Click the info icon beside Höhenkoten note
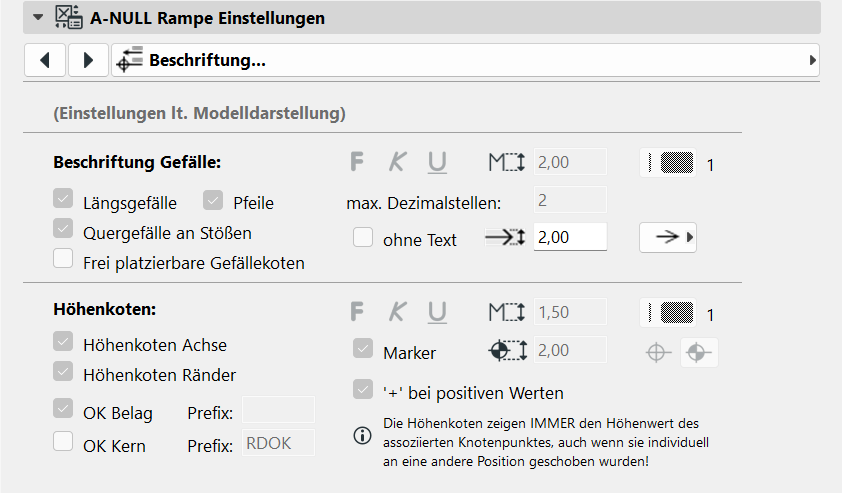Screen dimensions: 842x493 coord(362,435)
